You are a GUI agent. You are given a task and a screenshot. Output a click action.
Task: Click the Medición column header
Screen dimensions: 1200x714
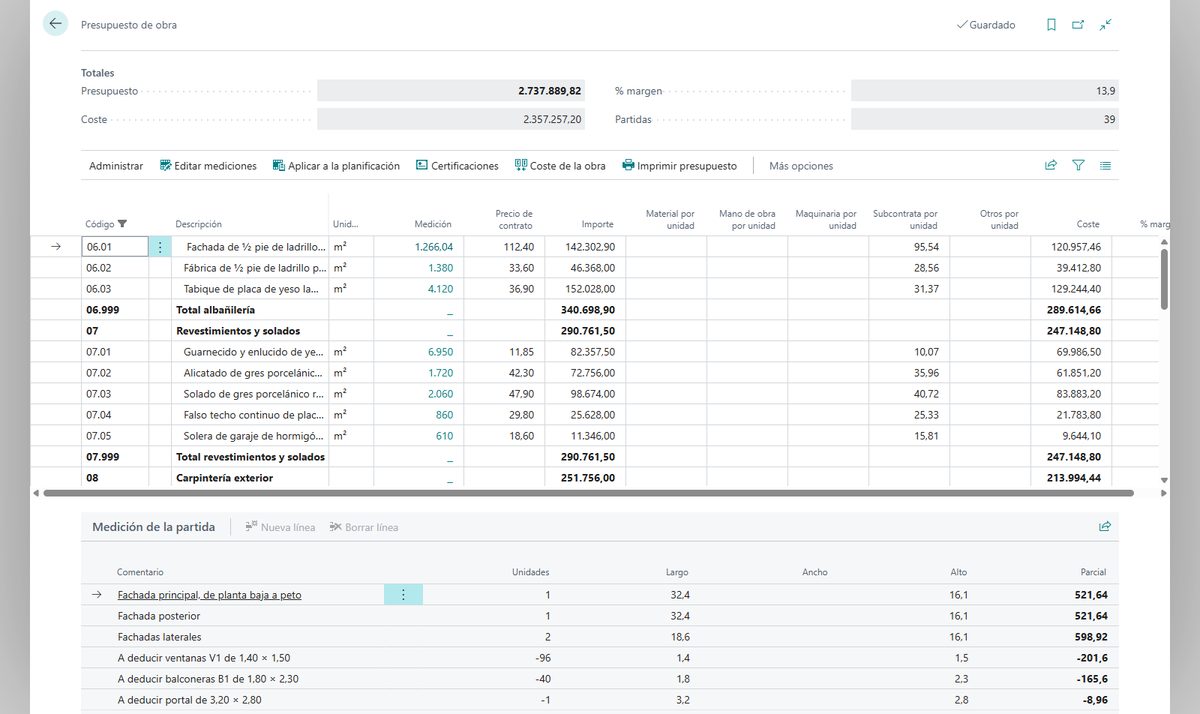pyautogui.click(x=433, y=224)
